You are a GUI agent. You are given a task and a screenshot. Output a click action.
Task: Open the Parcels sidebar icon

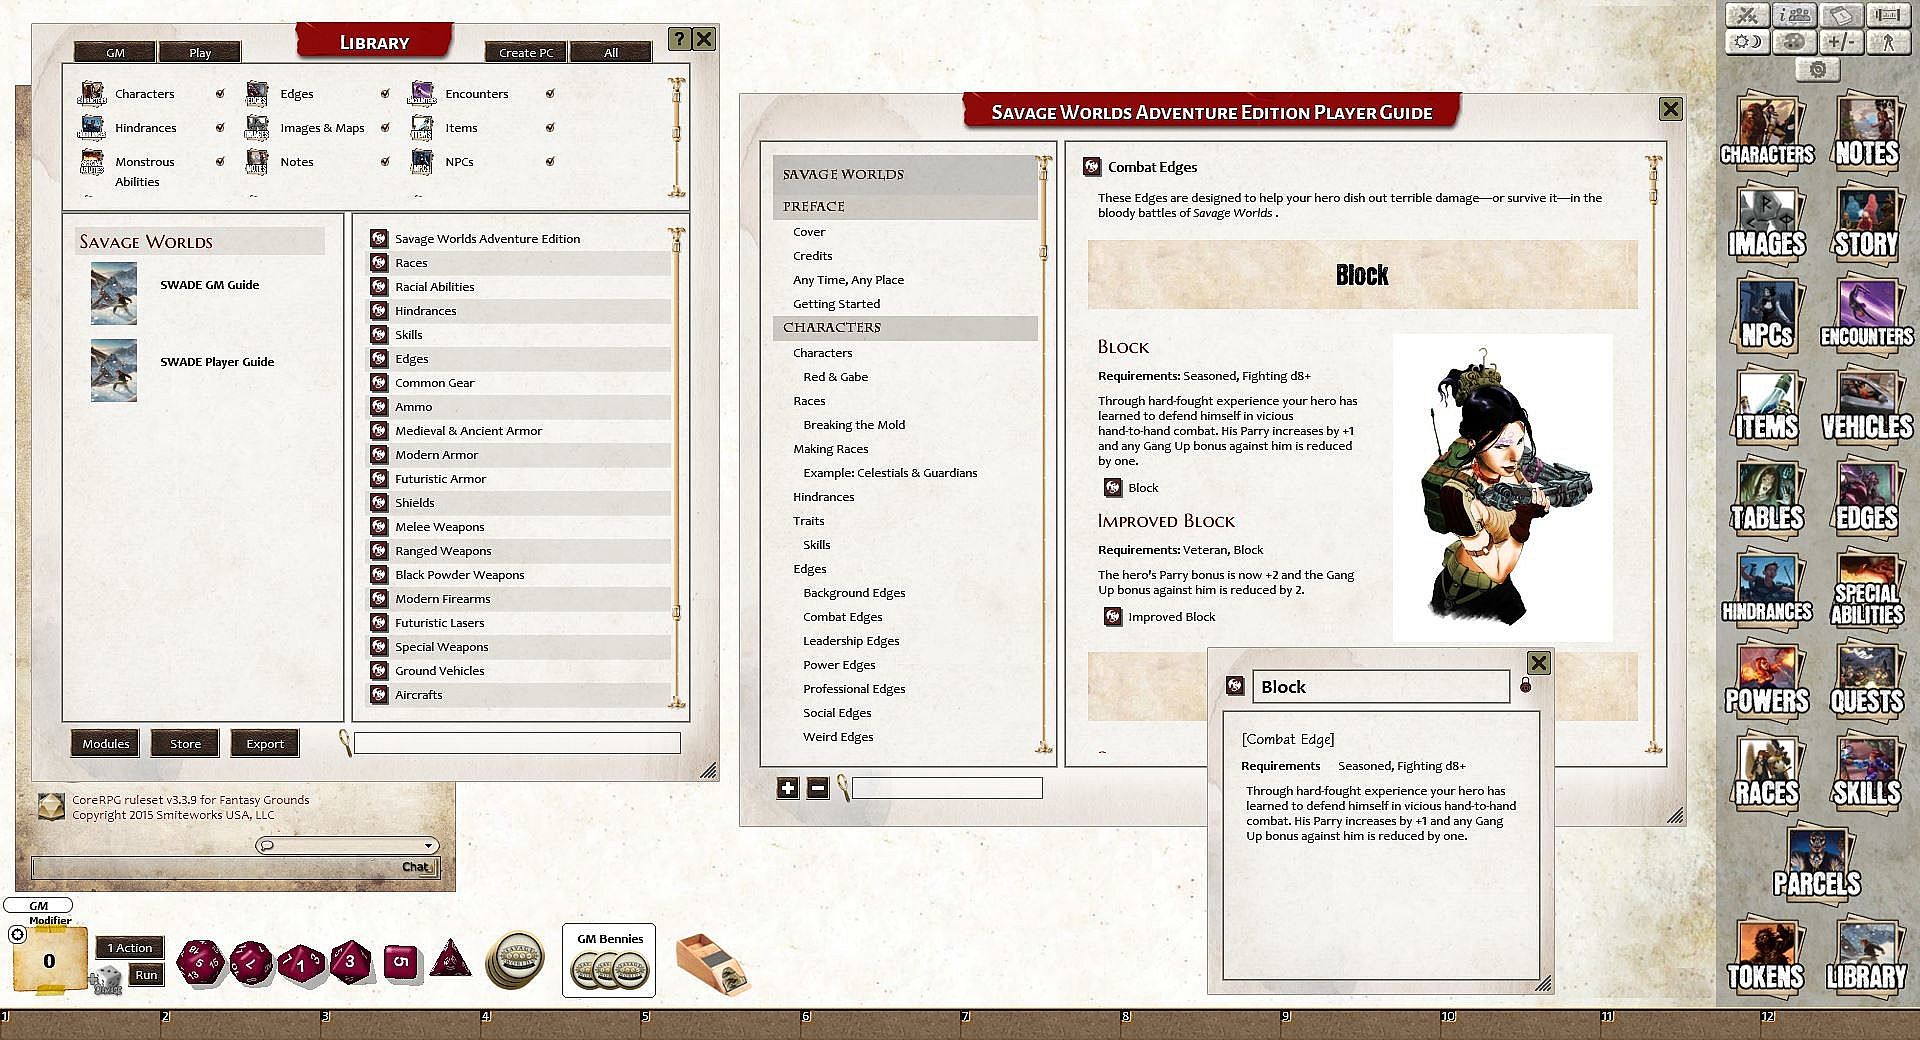click(x=1817, y=862)
